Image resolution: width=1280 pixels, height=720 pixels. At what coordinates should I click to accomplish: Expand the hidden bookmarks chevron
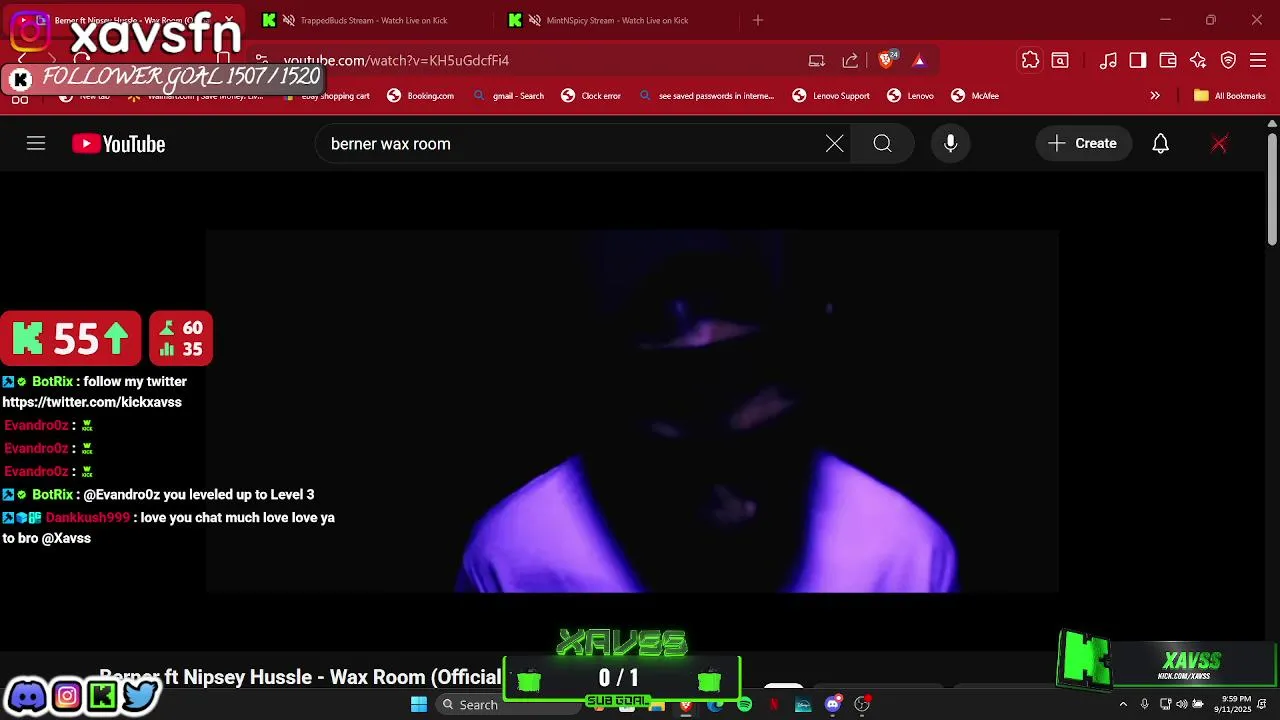point(1155,96)
